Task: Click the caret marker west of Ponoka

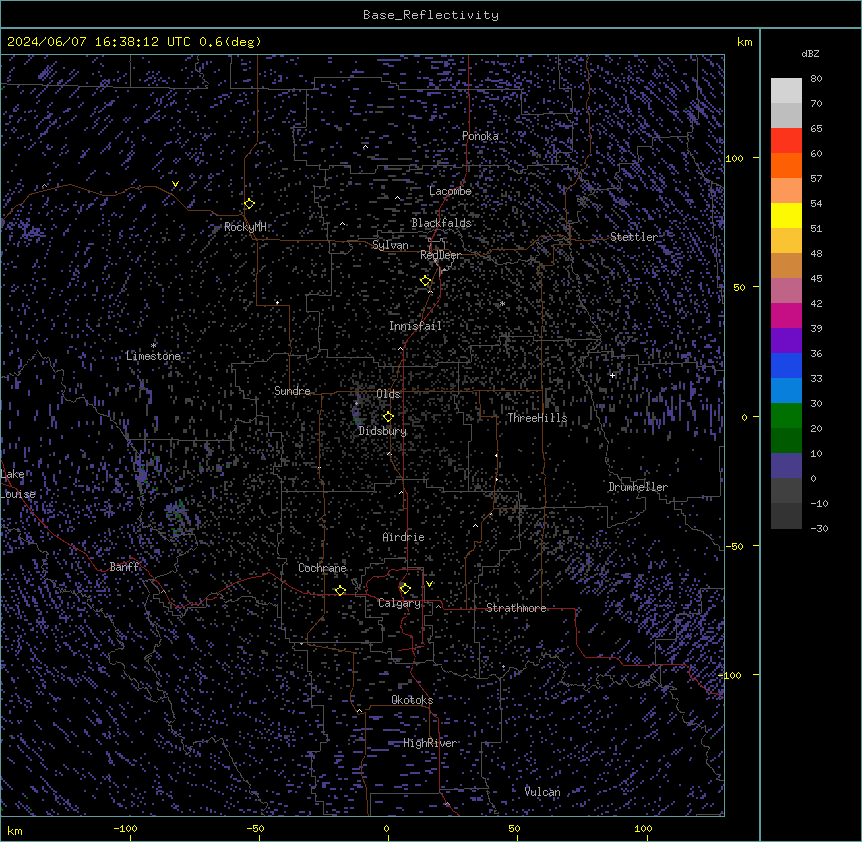Action: coord(365,147)
